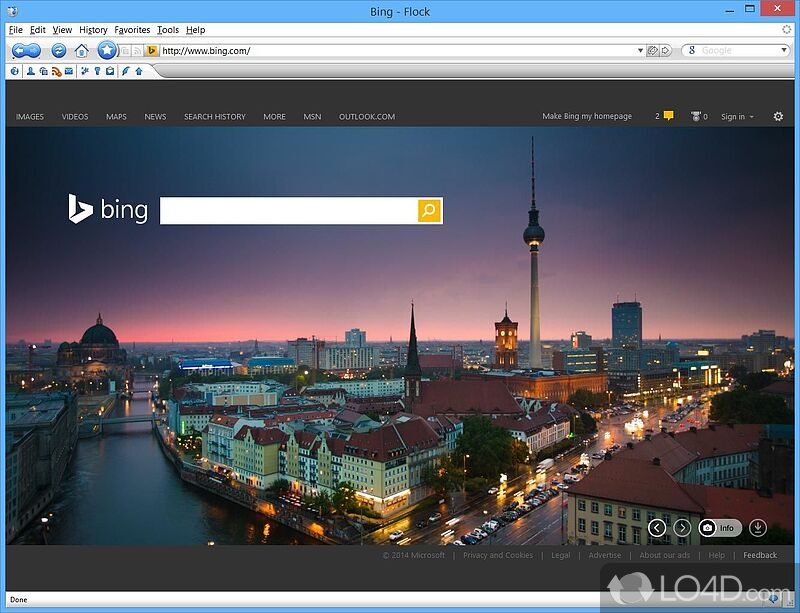Go to Bing MAPS
This screenshot has height=613, width=800.
[116, 117]
